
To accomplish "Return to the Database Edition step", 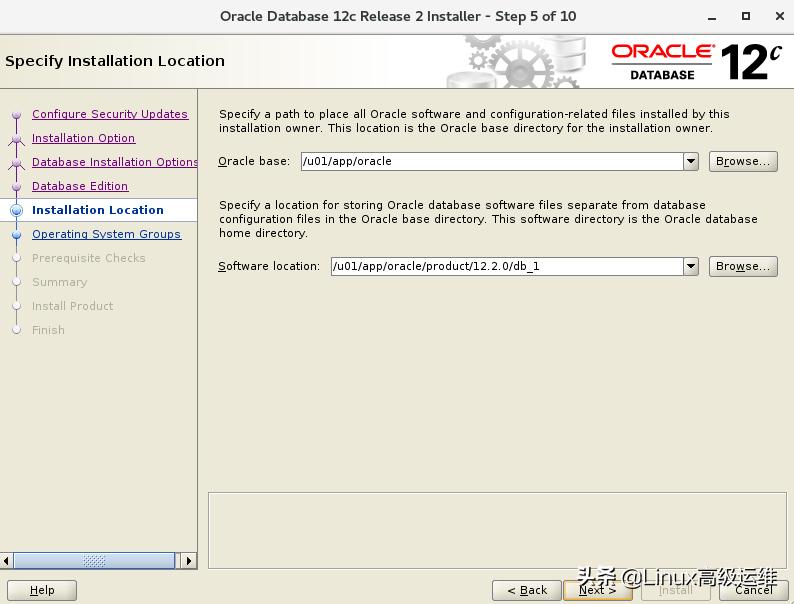I will pos(80,186).
